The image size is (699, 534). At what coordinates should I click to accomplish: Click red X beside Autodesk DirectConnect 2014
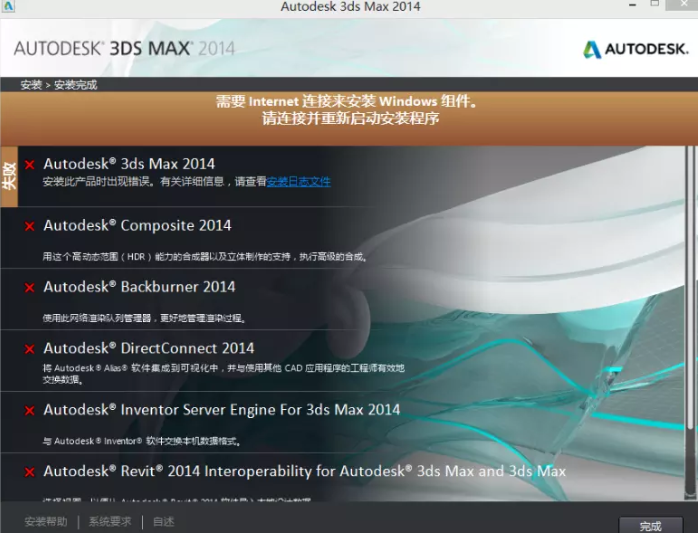coord(29,349)
